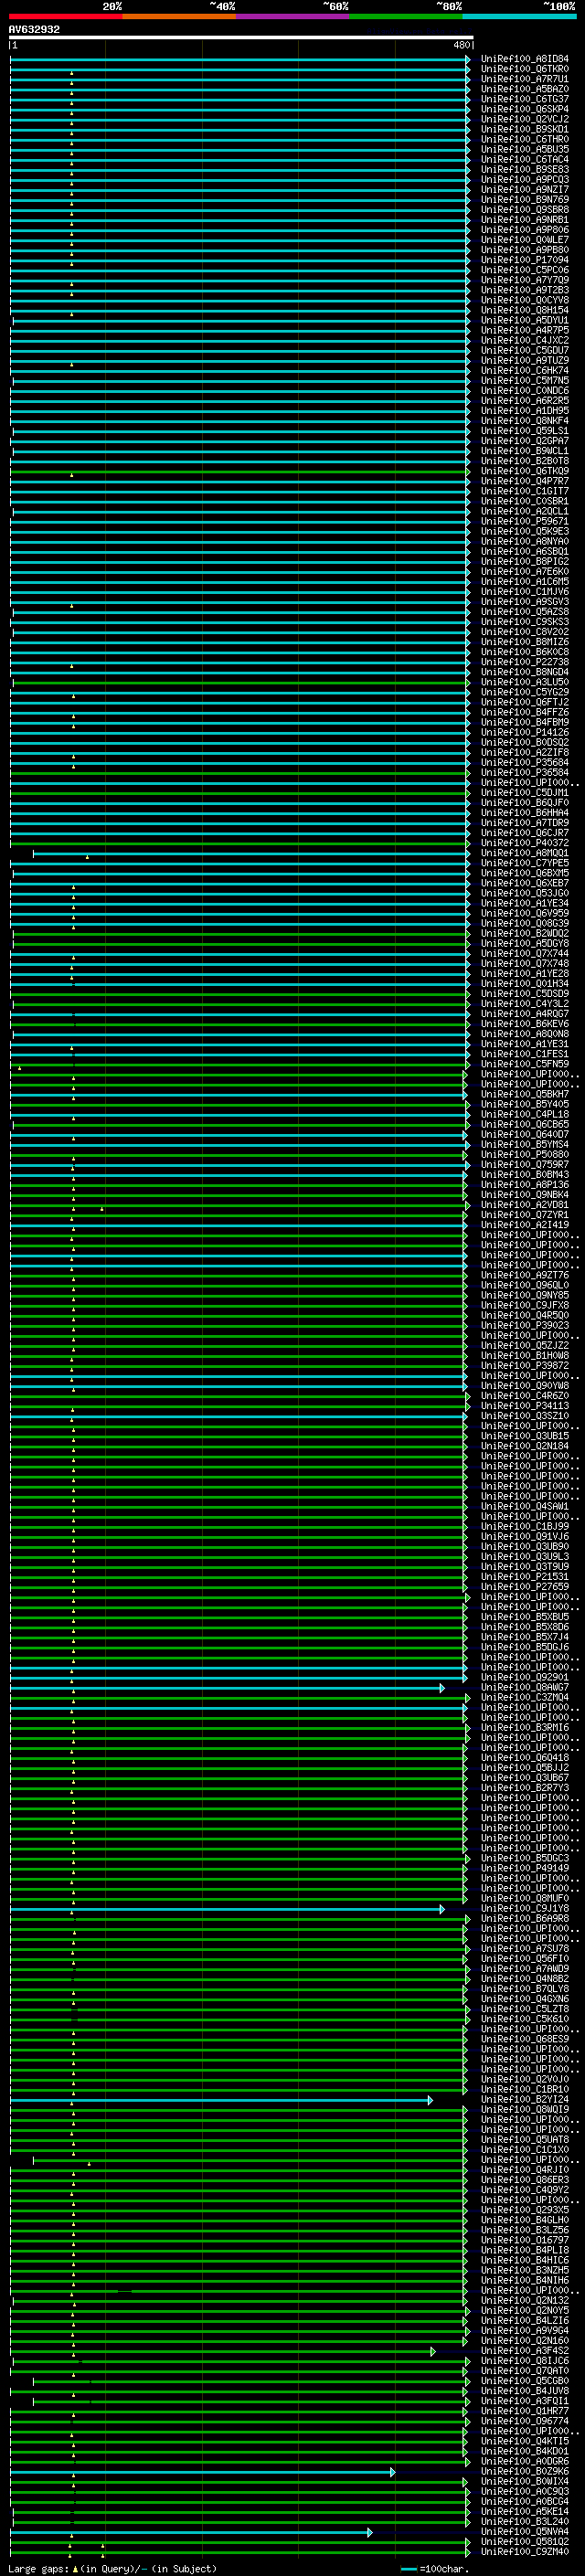Open hit UniRef100_P40372

point(525,843)
